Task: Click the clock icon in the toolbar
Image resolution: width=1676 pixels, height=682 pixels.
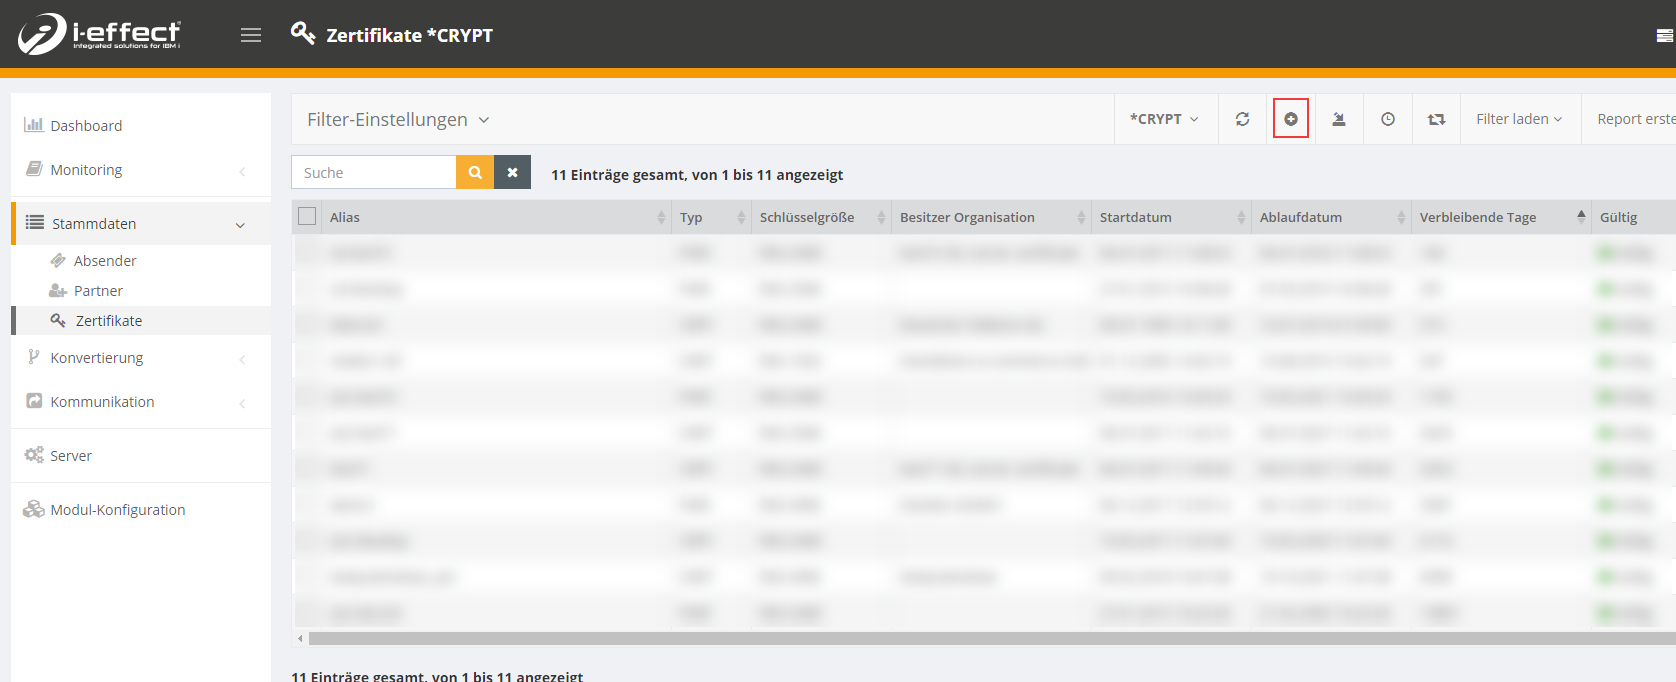Action: [1387, 119]
